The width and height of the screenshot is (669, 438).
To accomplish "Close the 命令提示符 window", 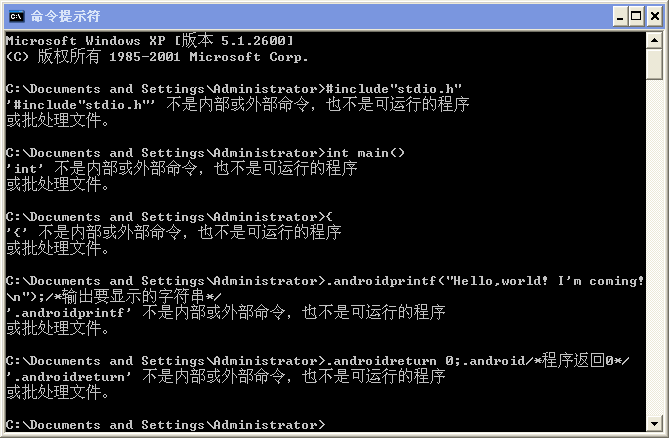I will [x=654, y=16].
